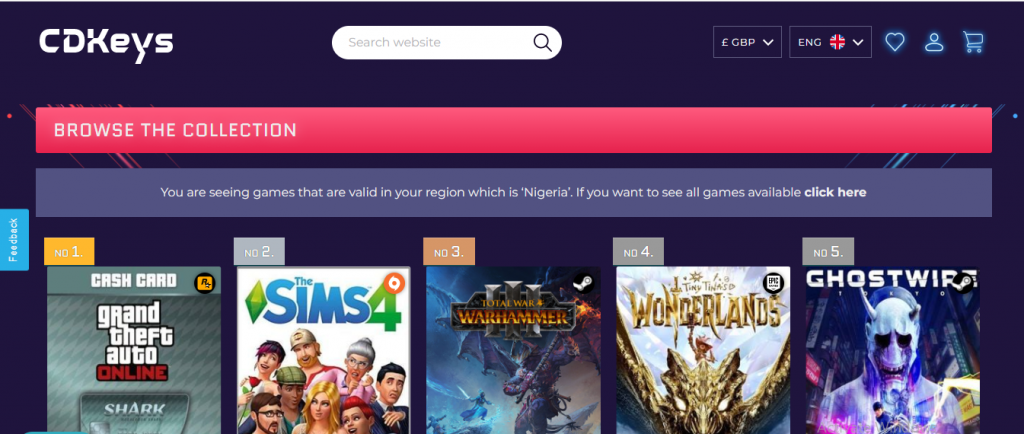The height and width of the screenshot is (434, 1024).
Task: Open the wishlist heart icon
Action: (x=895, y=42)
